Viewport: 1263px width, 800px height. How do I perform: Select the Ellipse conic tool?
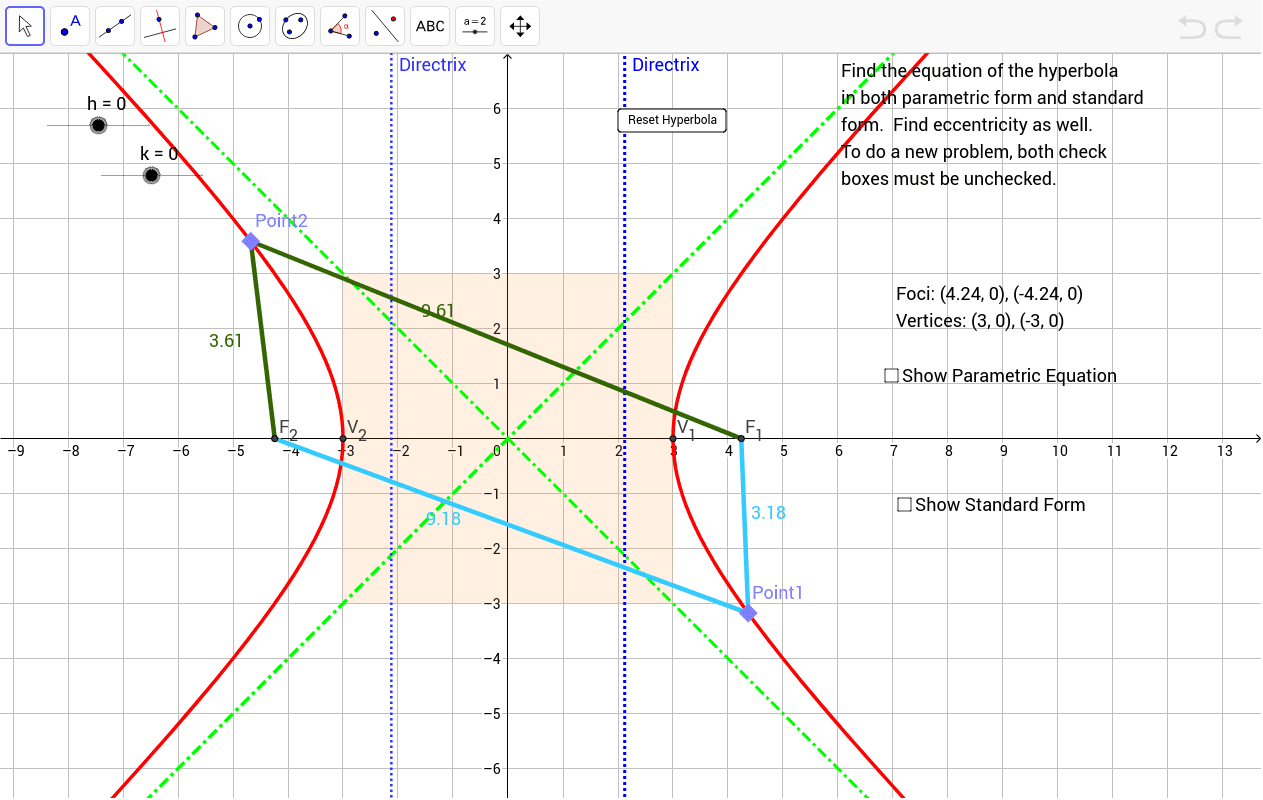click(295, 26)
